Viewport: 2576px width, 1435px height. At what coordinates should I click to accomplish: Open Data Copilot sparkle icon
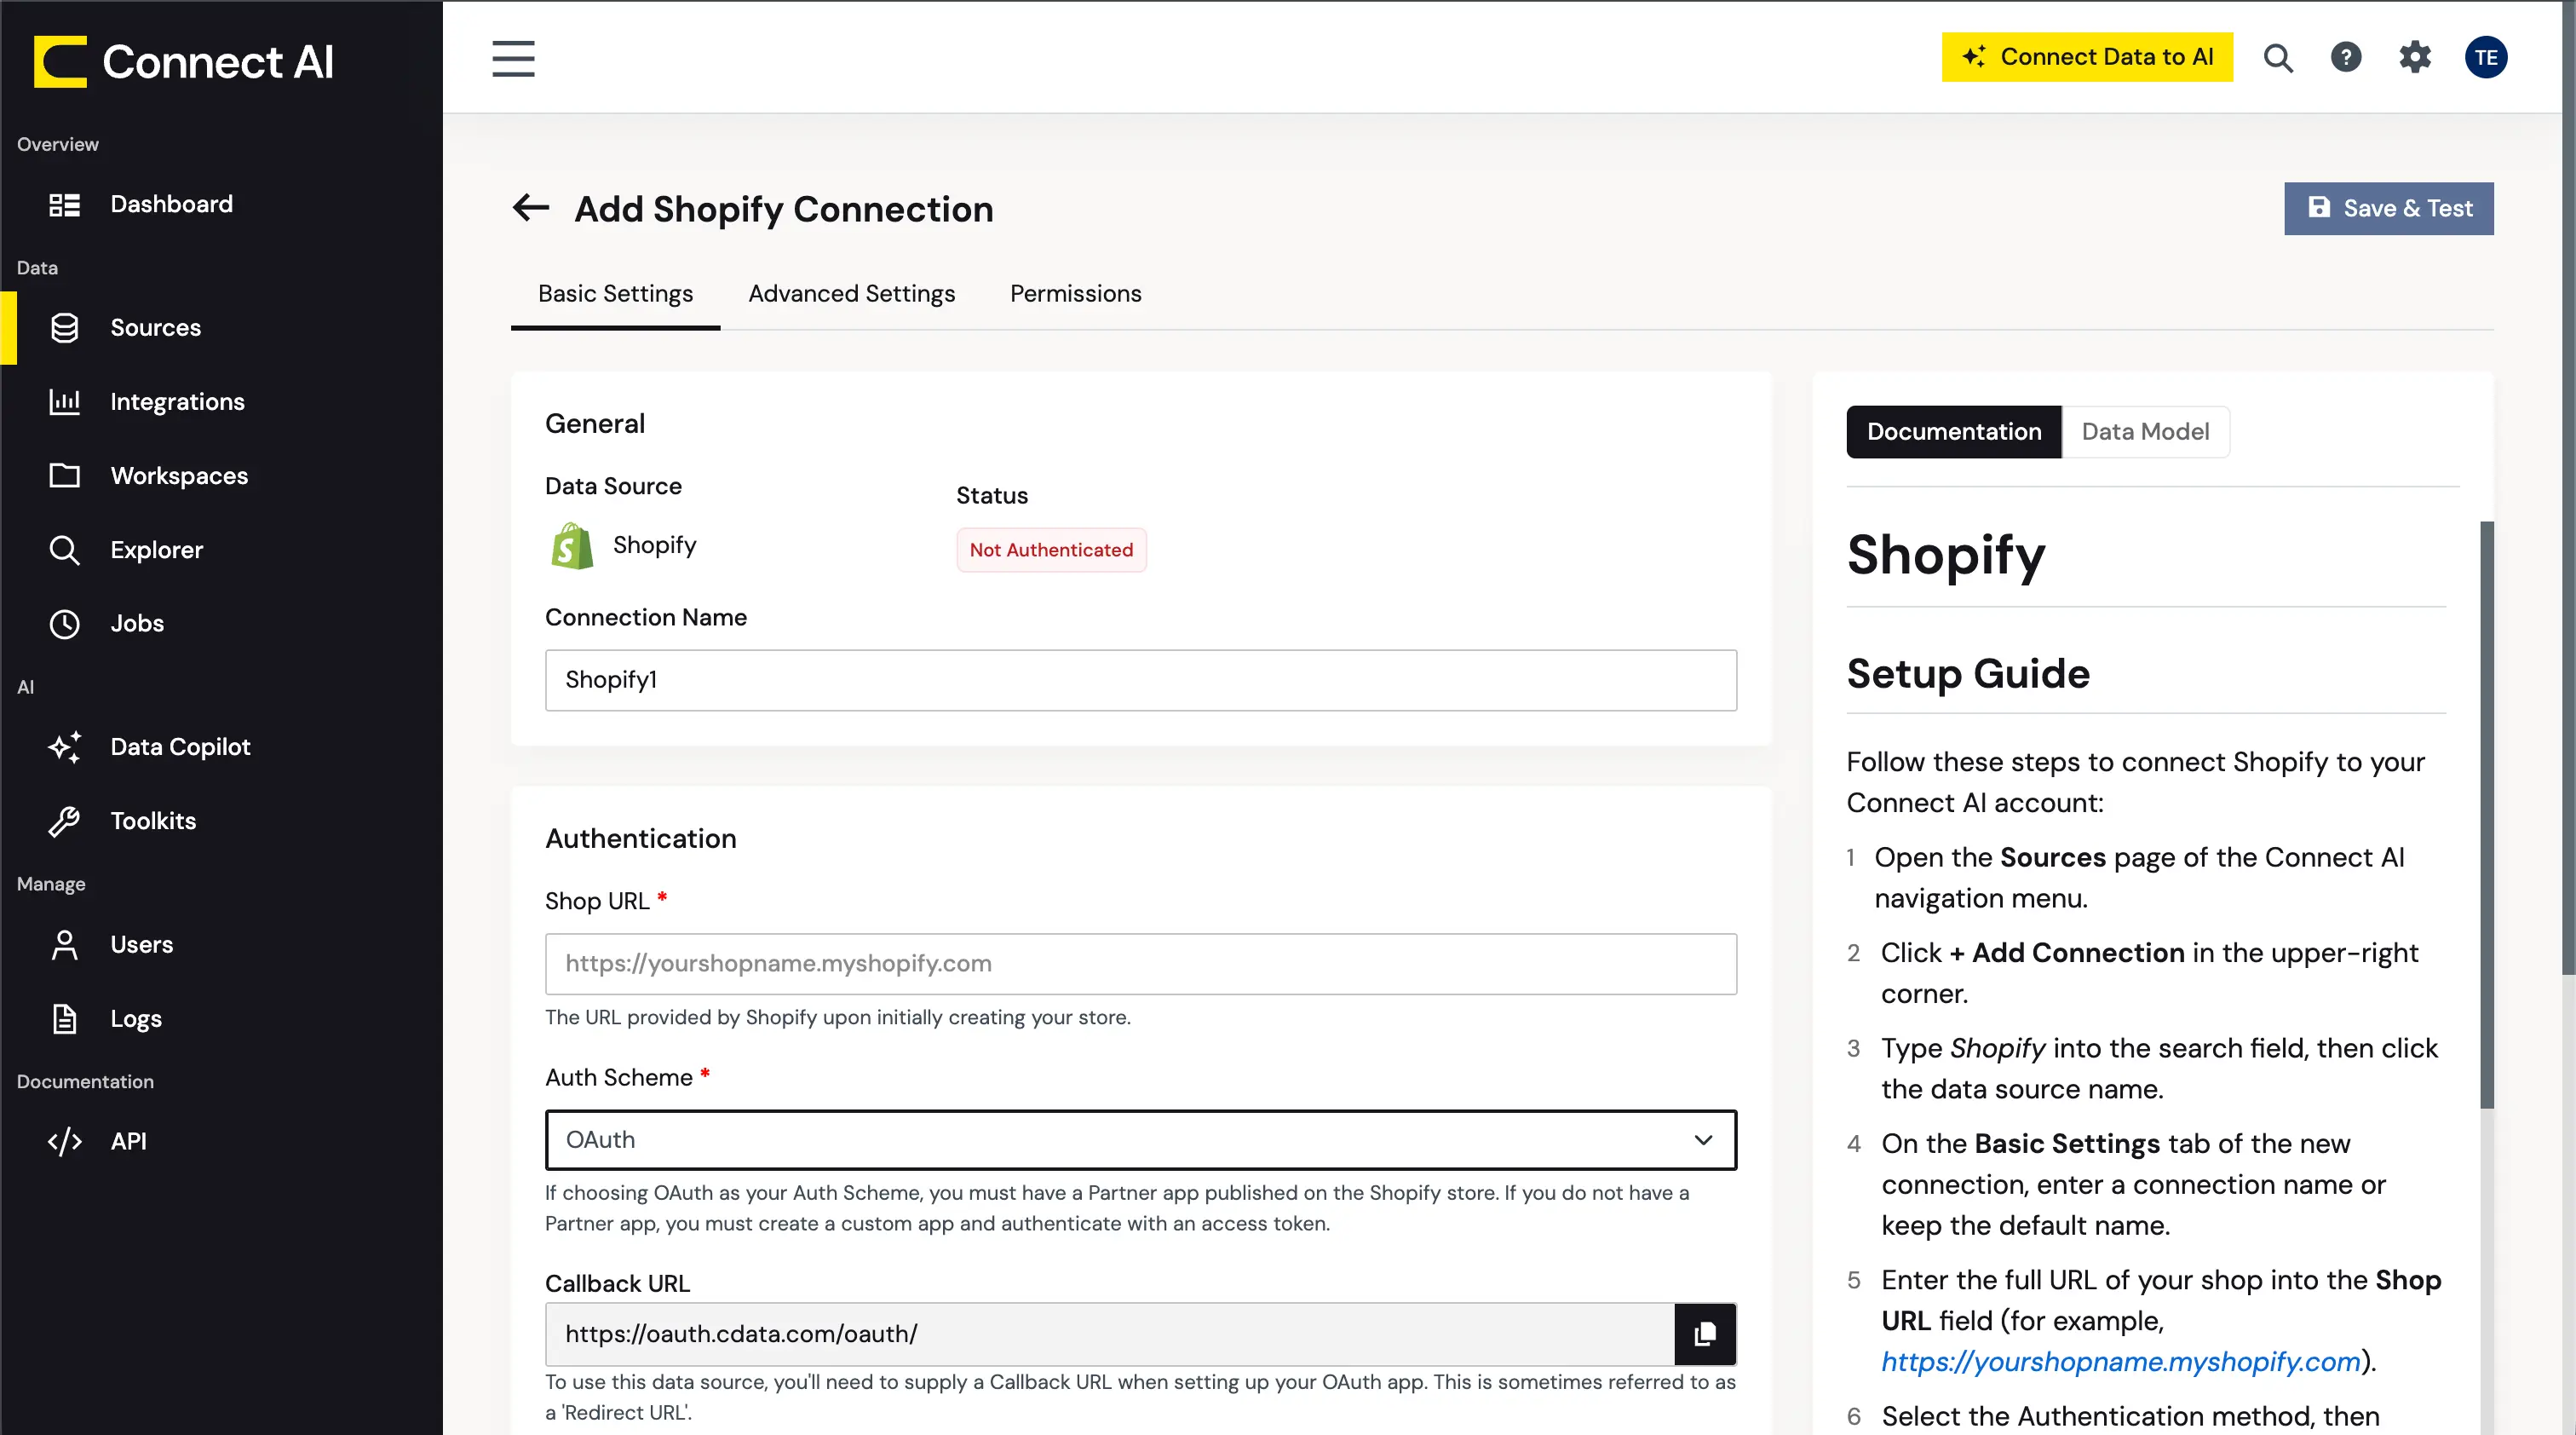pyautogui.click(x=65, y=747)
